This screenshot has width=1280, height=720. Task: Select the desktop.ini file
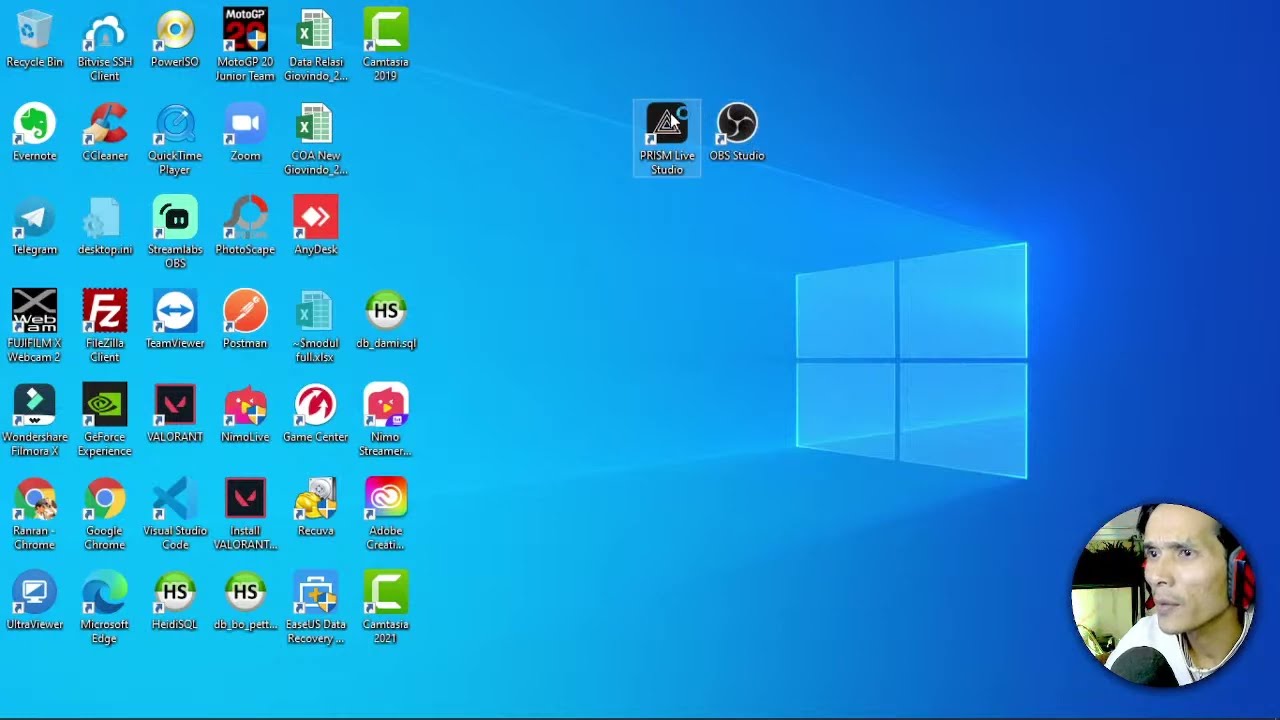105,228
